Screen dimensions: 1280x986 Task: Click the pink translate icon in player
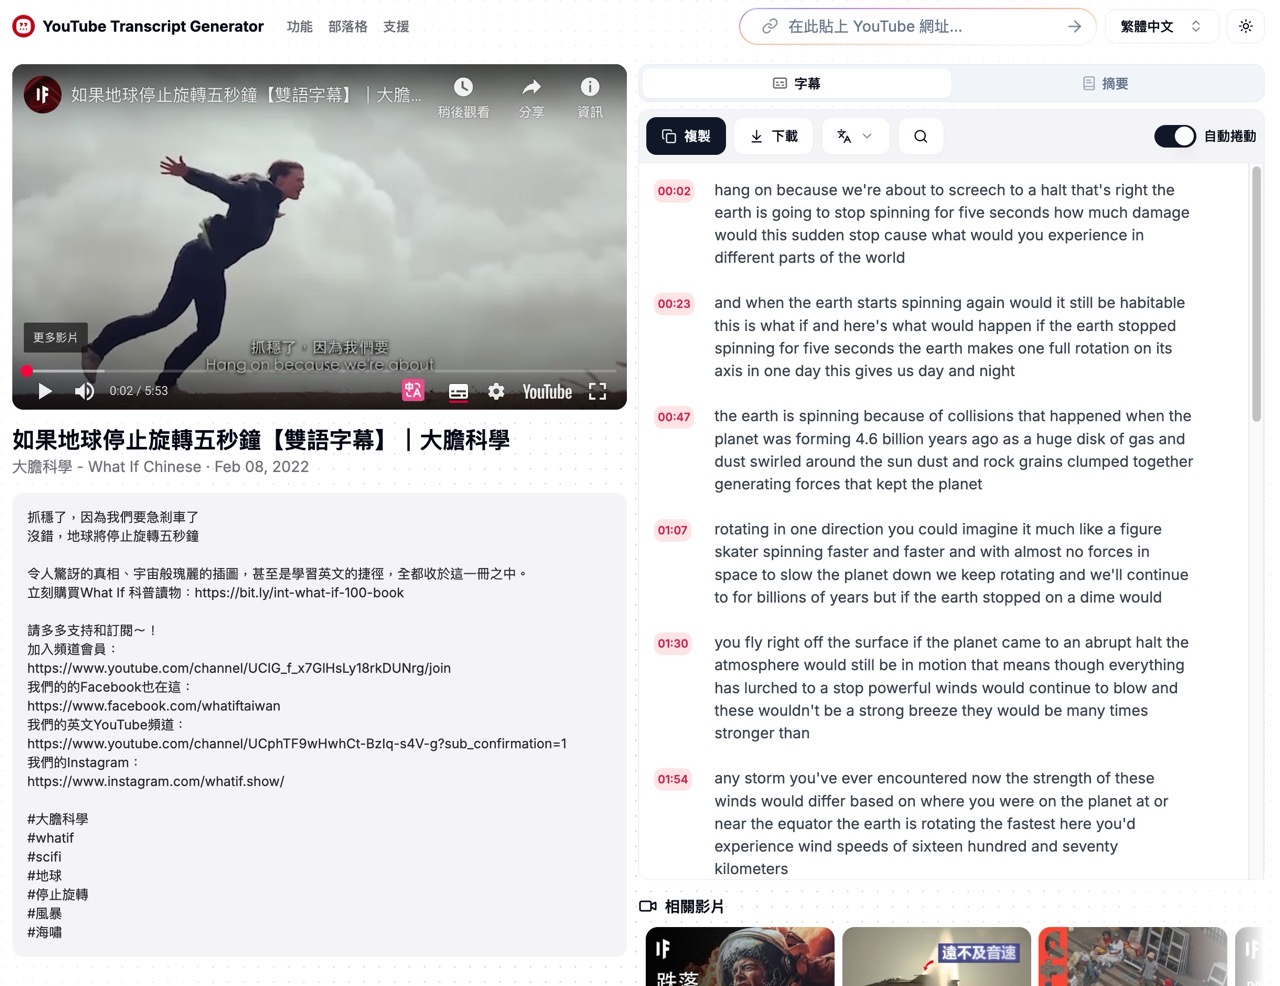[413, 391]
